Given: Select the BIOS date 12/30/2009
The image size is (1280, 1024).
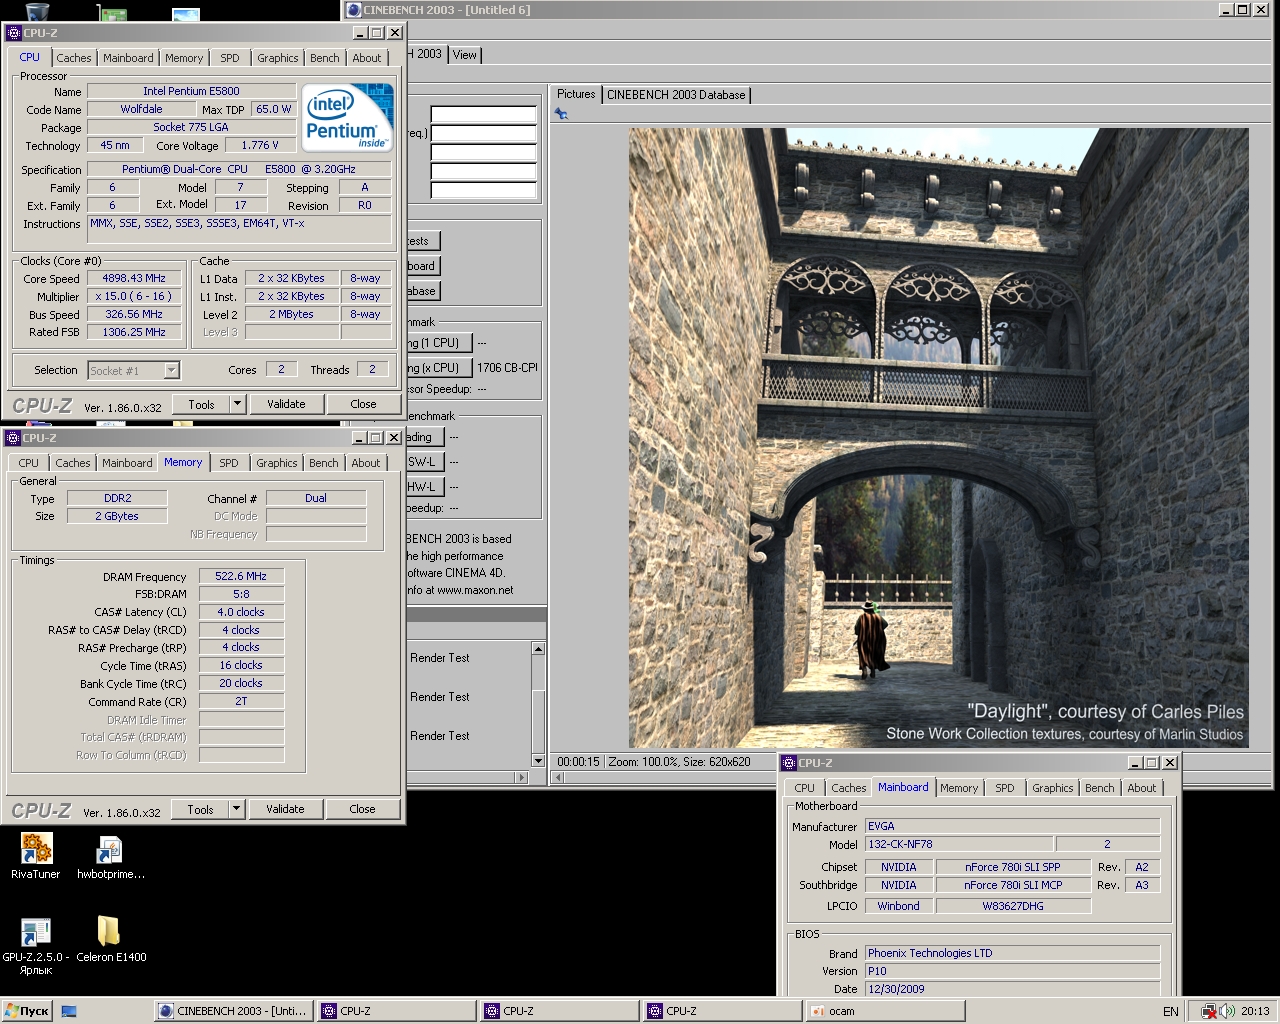Looking at the screenshot, I should (1012, 989).
